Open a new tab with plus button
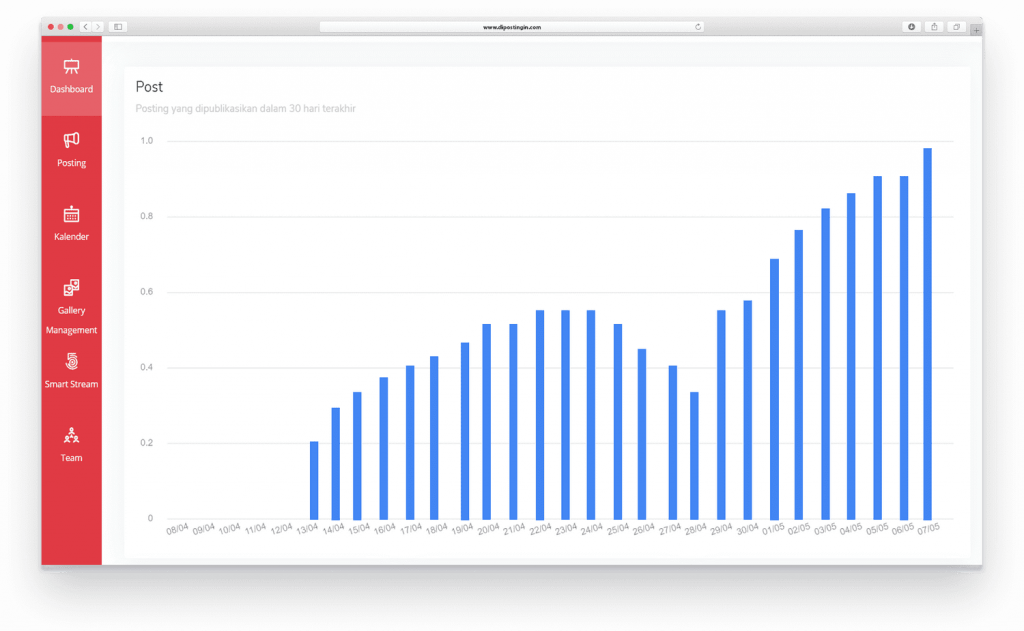Image resolution: width=1024 pixels, height=631 pixels. (x=975, y=30)
